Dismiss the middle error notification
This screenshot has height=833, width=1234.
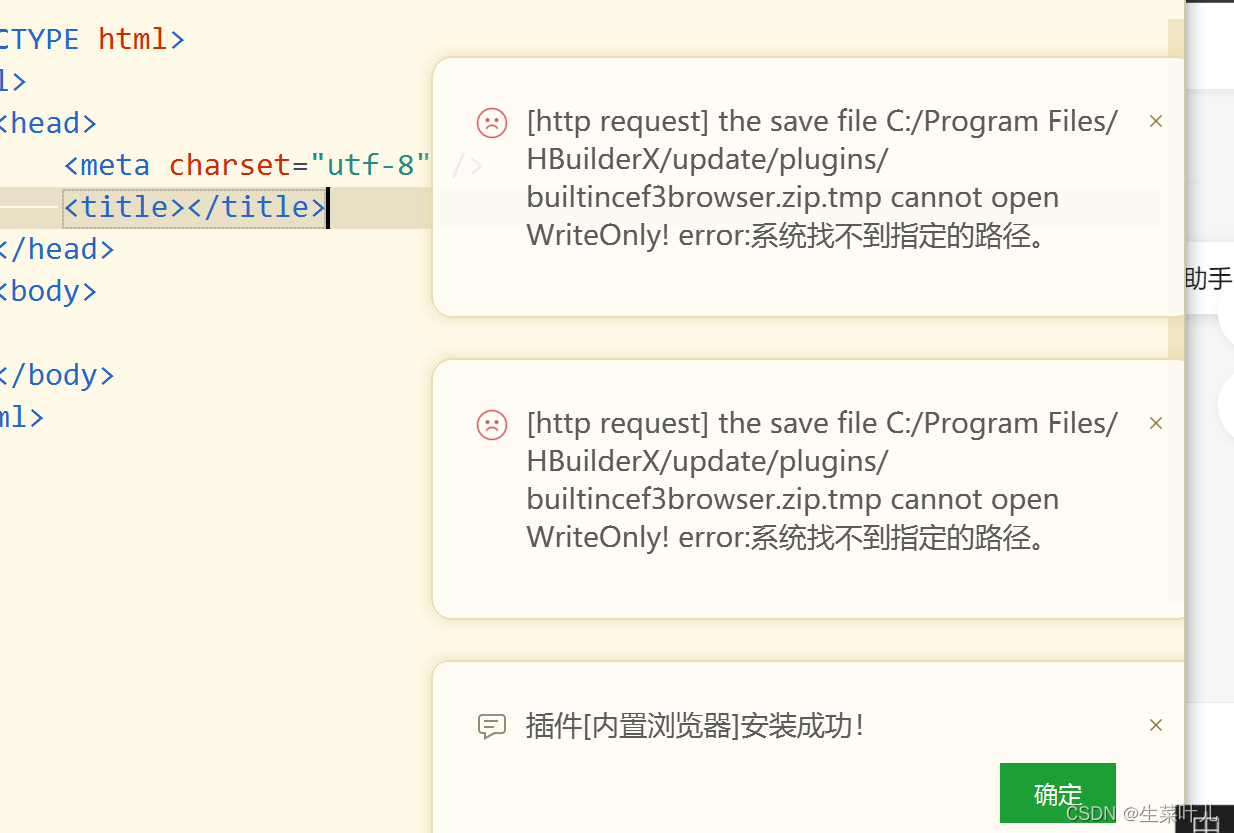click(x=1156, y=424)
